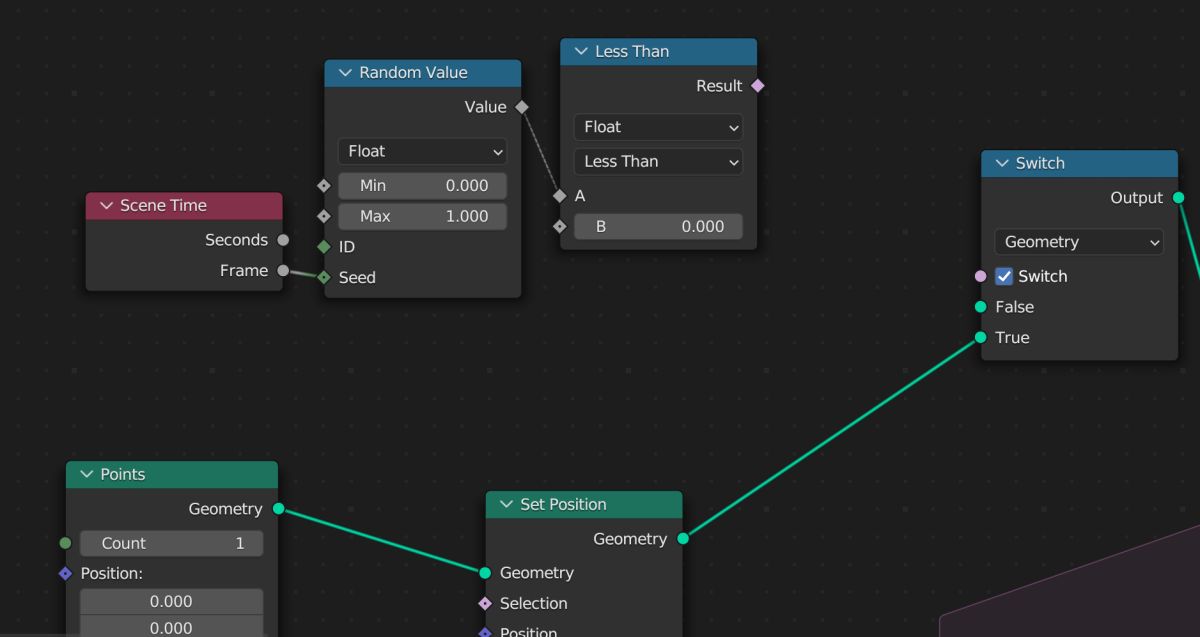This screenshot has width=1200, height=637.
Task: Click the Seed input socket of Random Value
Action: point(324,278)
